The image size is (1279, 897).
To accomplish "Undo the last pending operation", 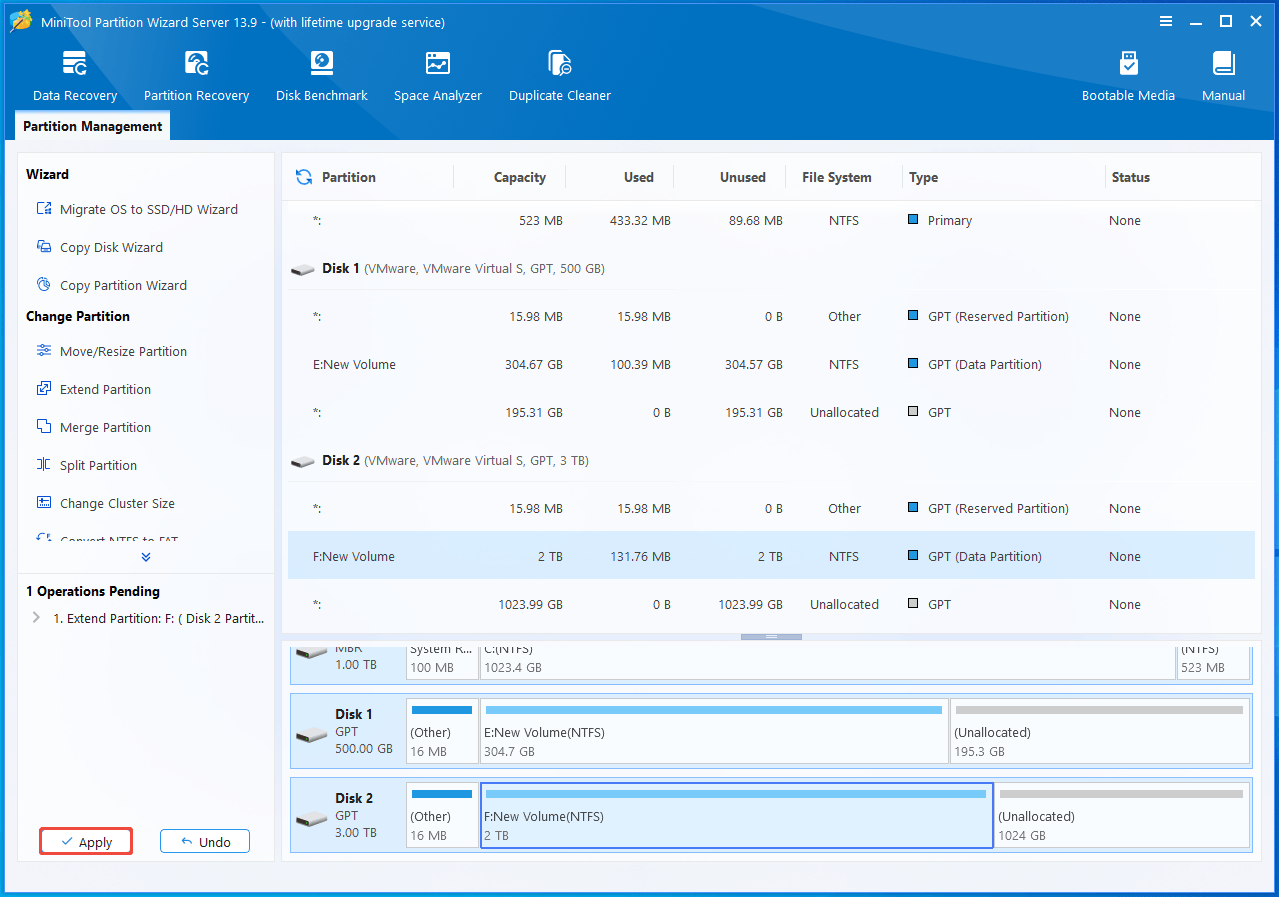I will [205, 842].
